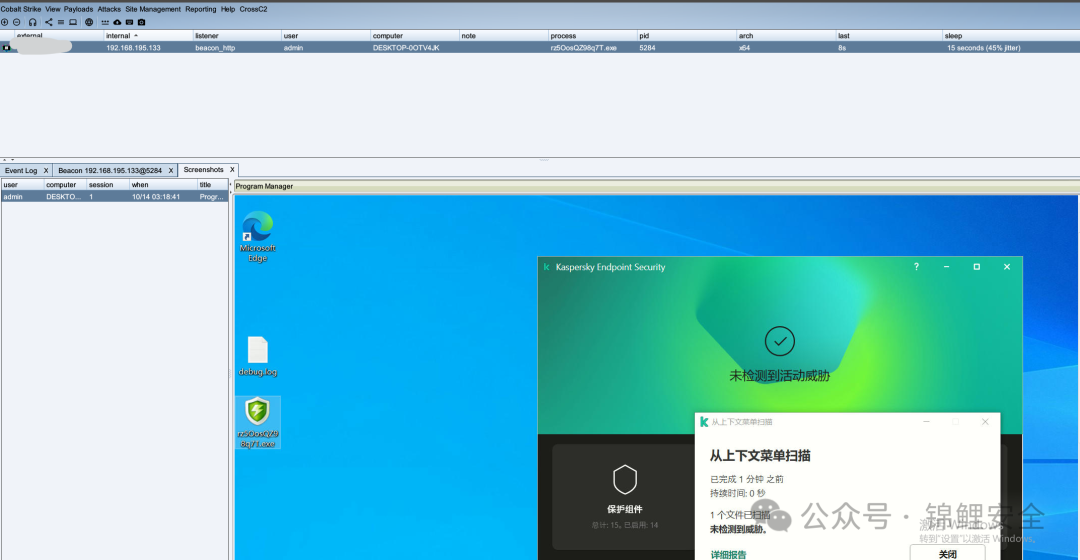The width and height of the screenshot is (1080, 560).
Task: Click the Kaspersky help question mark icon
Action: click(x=916, y=267)
